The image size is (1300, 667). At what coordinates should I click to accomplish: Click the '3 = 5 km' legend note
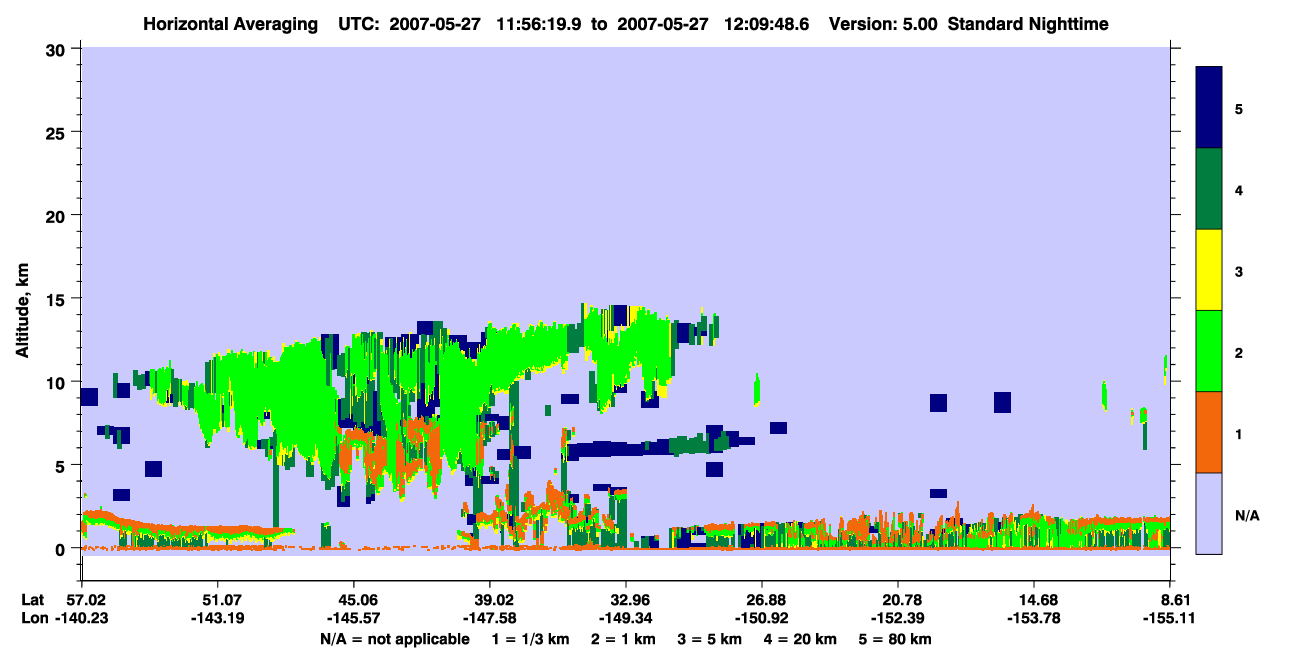[710, 639]
